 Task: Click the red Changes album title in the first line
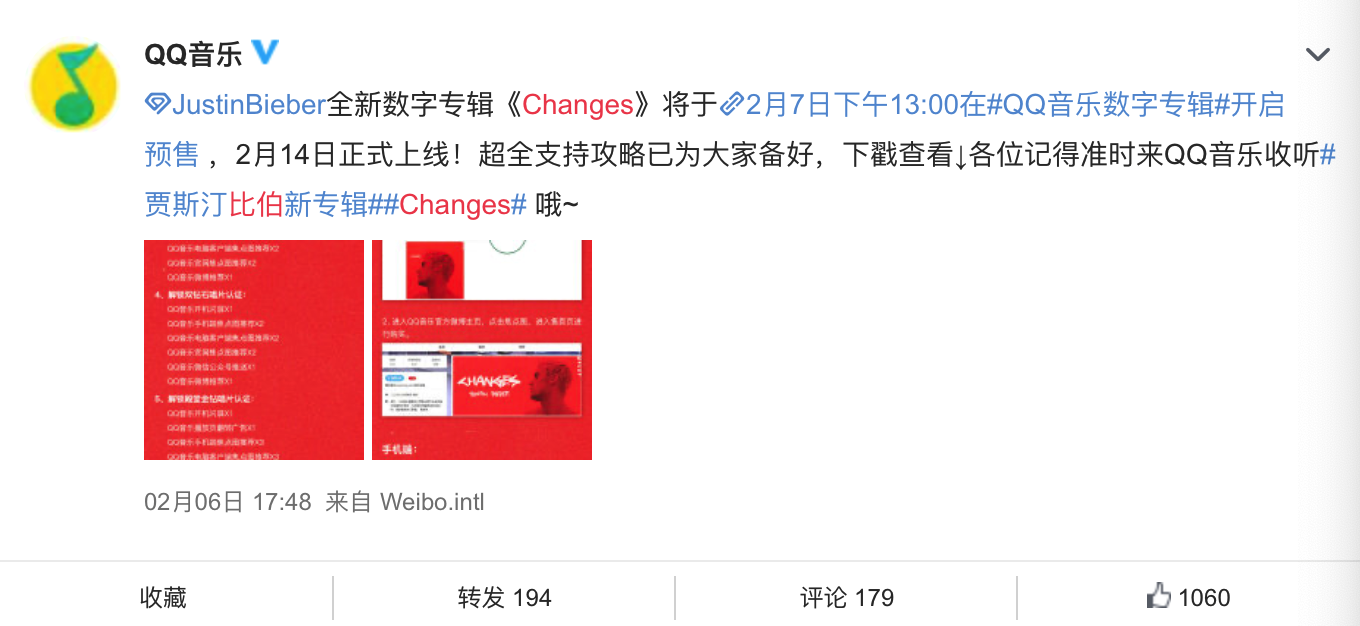[578, 104]
